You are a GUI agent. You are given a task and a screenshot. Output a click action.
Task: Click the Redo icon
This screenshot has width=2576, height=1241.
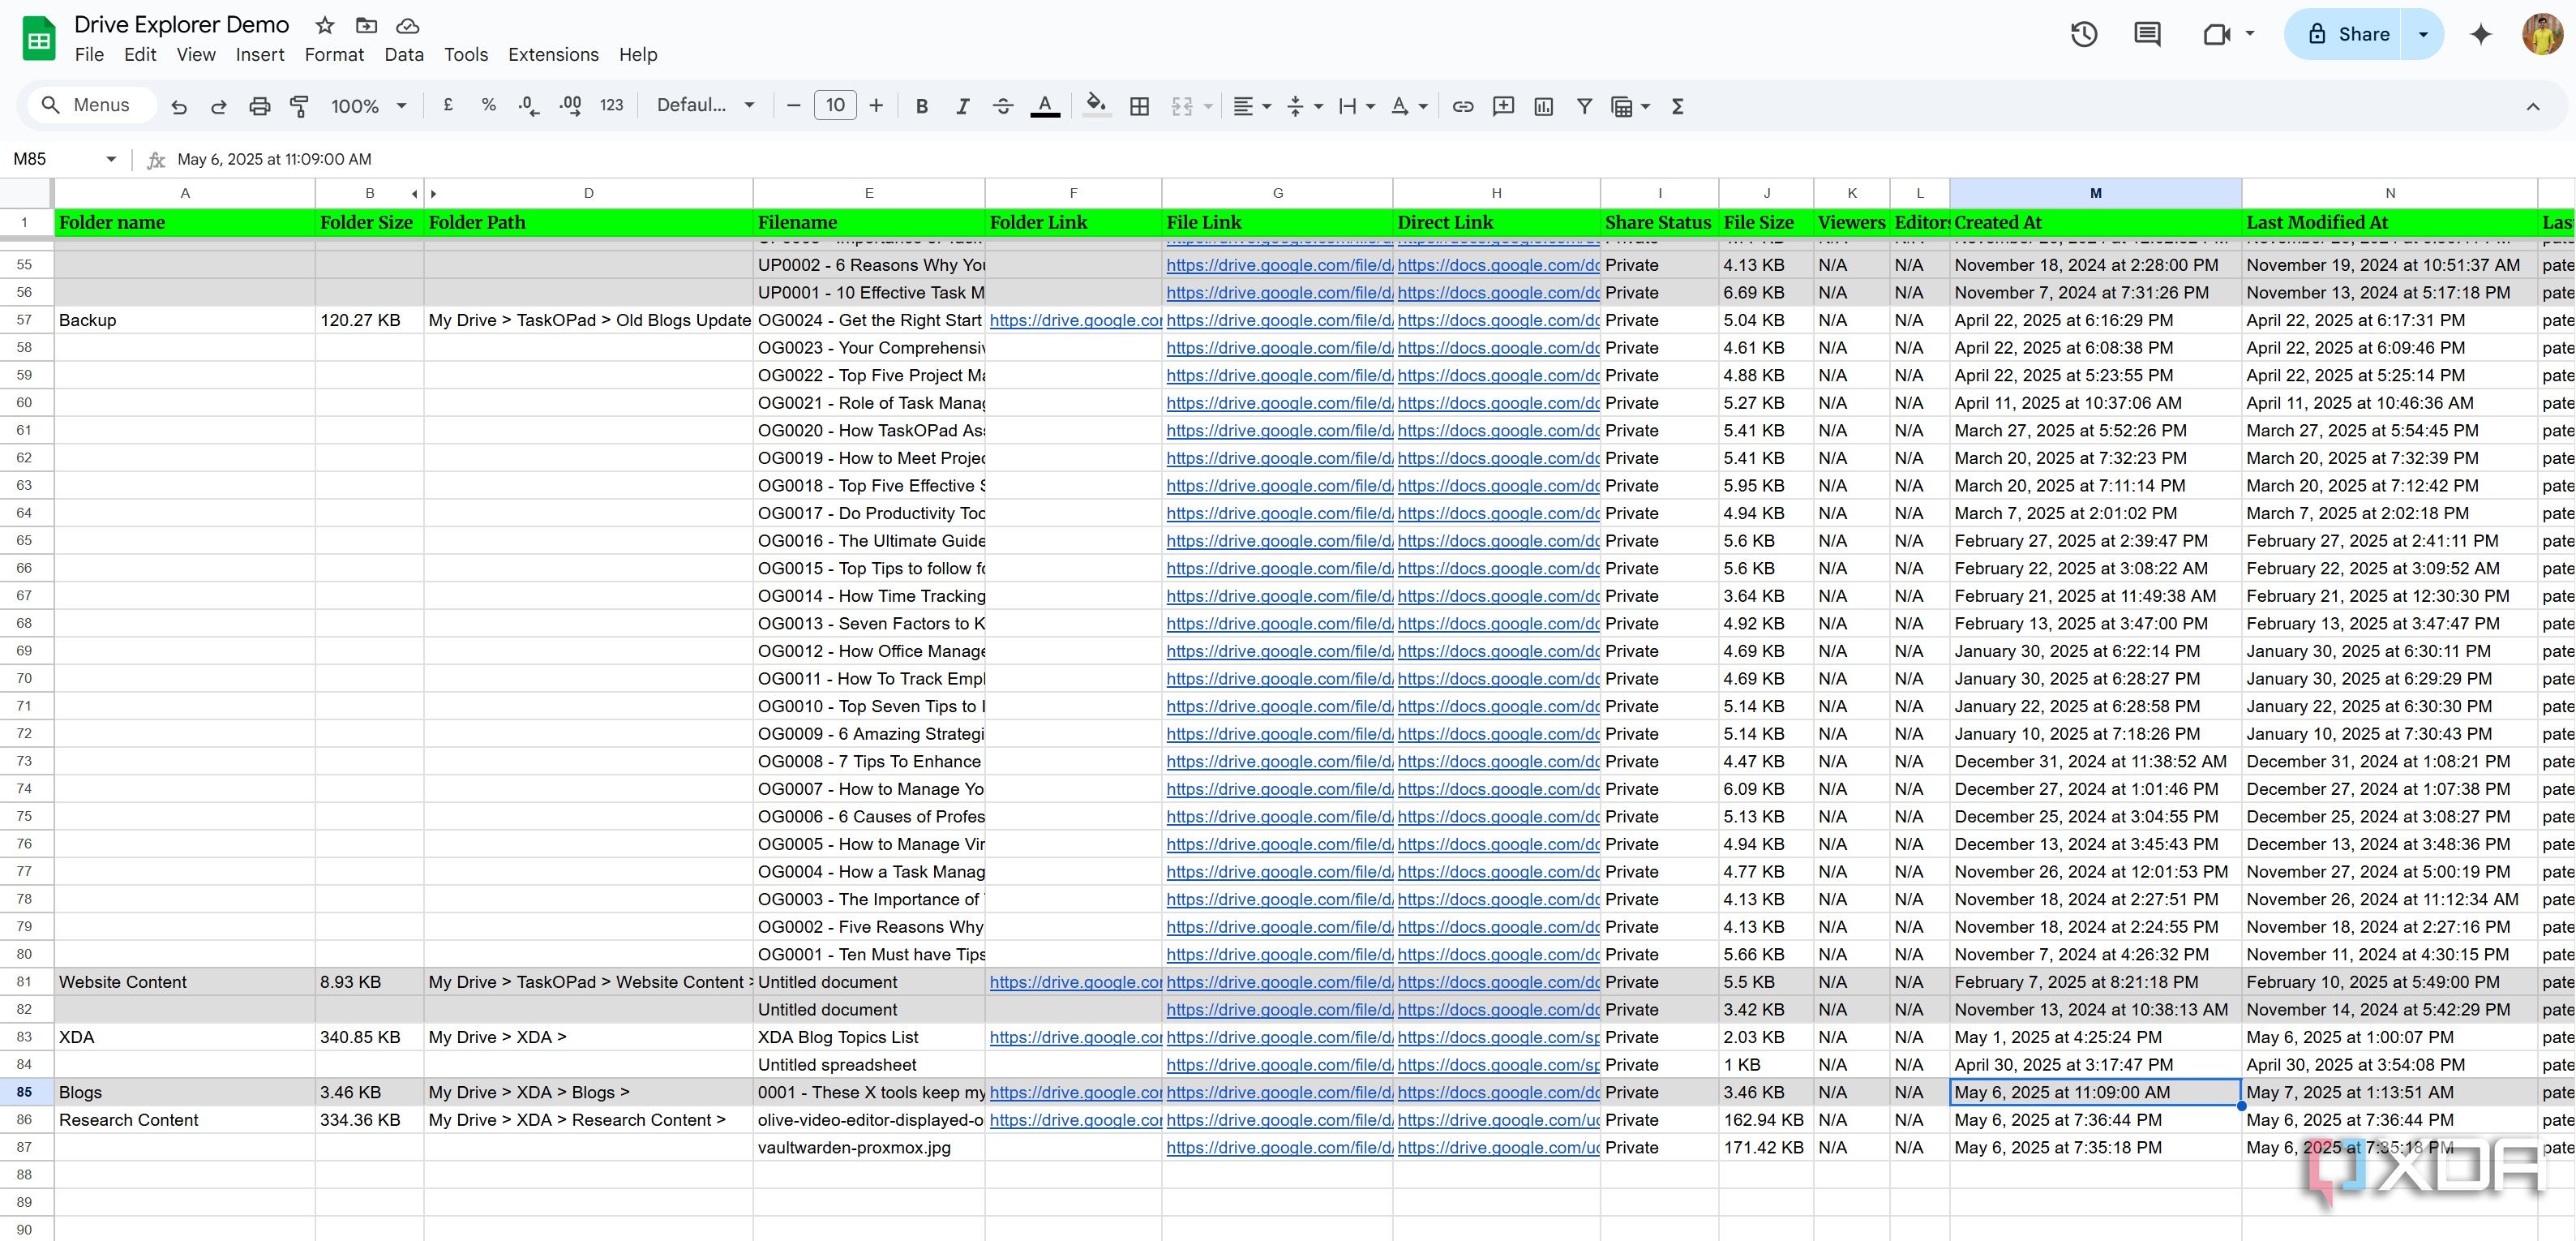point(219,106)
